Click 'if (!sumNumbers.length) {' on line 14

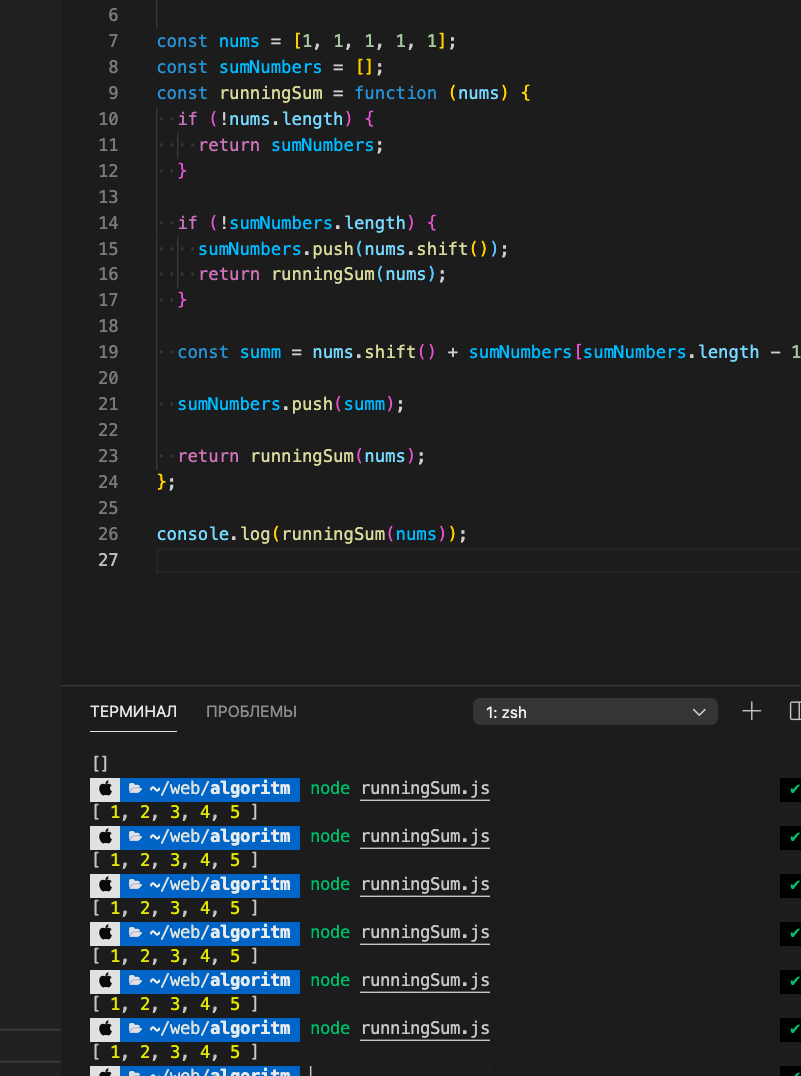click(307, 223)
